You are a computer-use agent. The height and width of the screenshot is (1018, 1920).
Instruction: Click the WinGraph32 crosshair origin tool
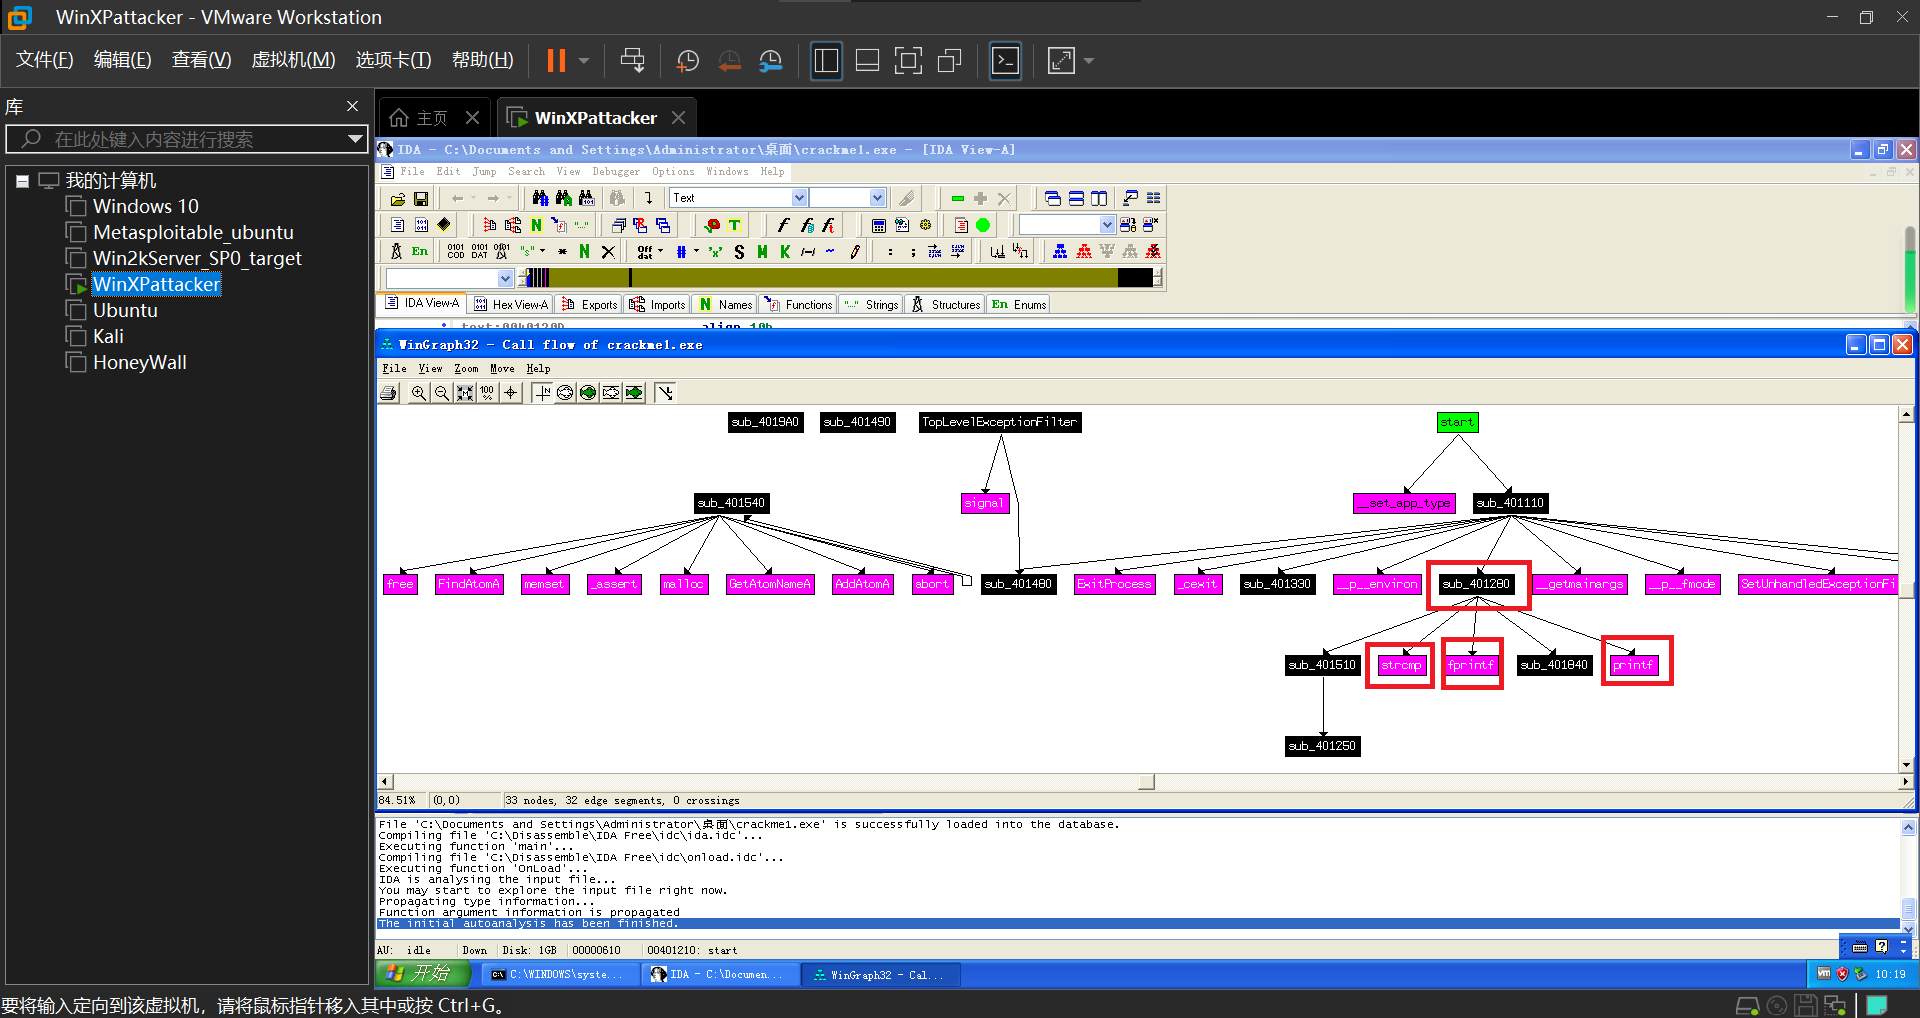pos(511,393)
